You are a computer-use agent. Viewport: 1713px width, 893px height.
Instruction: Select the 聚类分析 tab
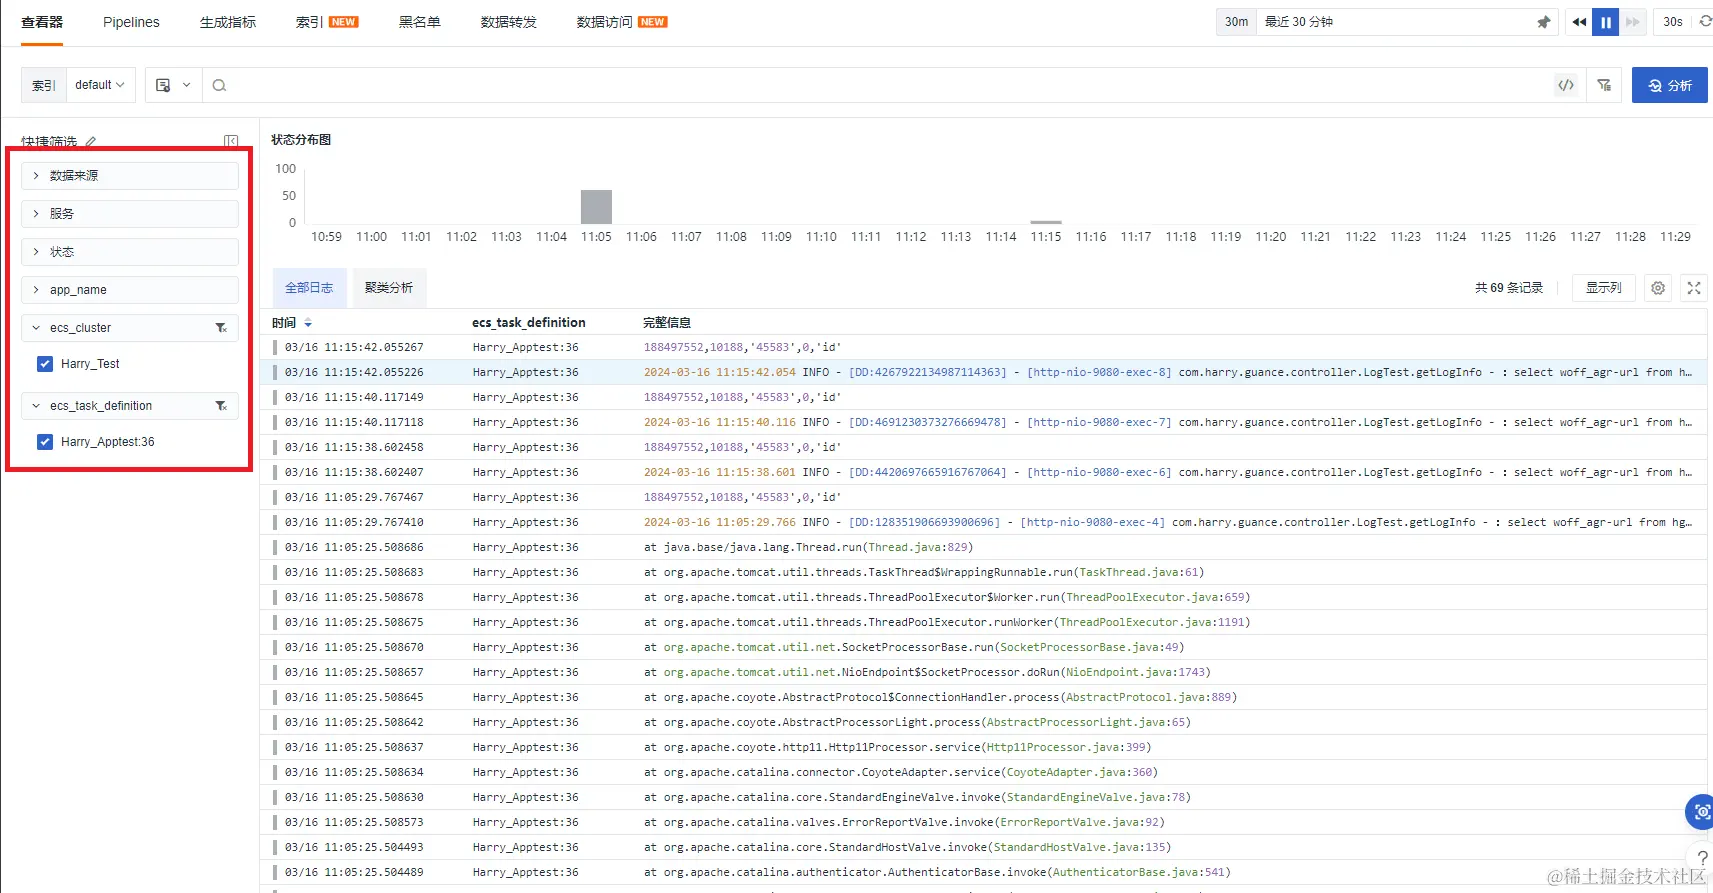point(389,288)
